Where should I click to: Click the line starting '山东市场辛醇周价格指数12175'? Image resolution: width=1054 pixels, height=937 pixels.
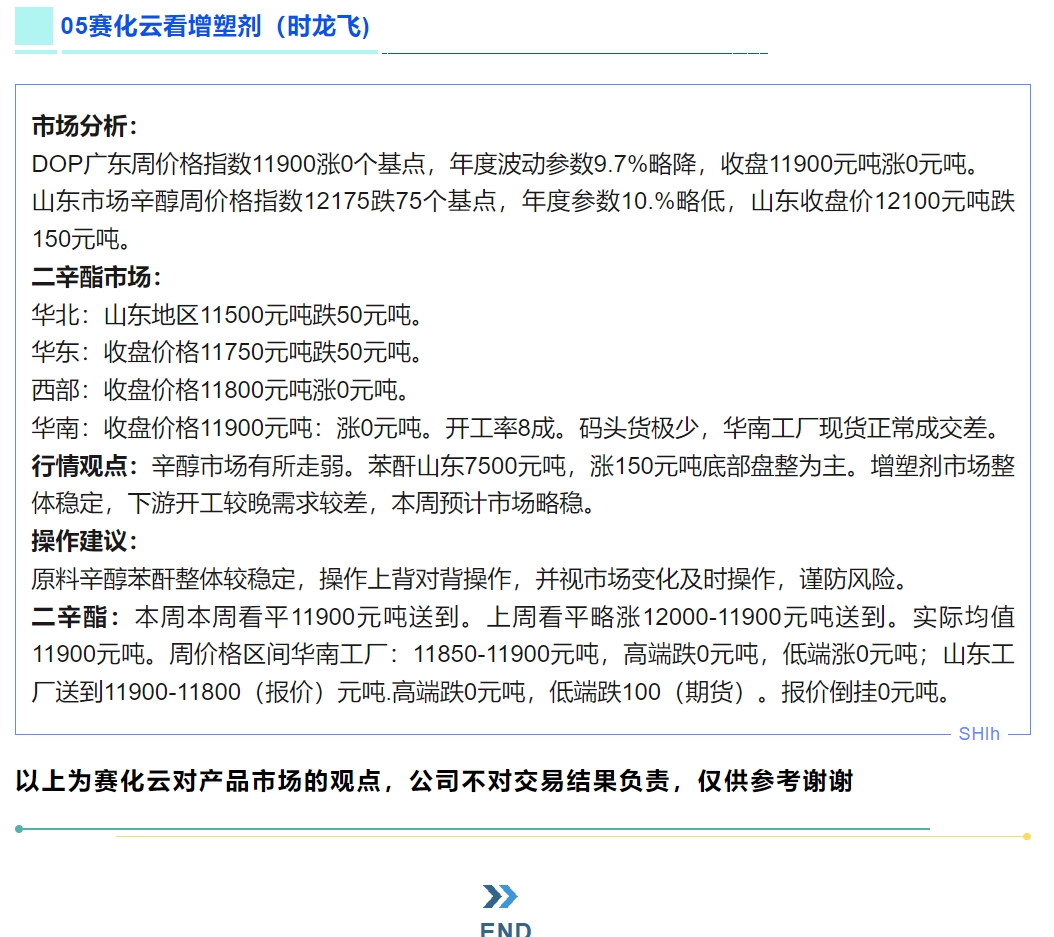[x=523, y=201]
